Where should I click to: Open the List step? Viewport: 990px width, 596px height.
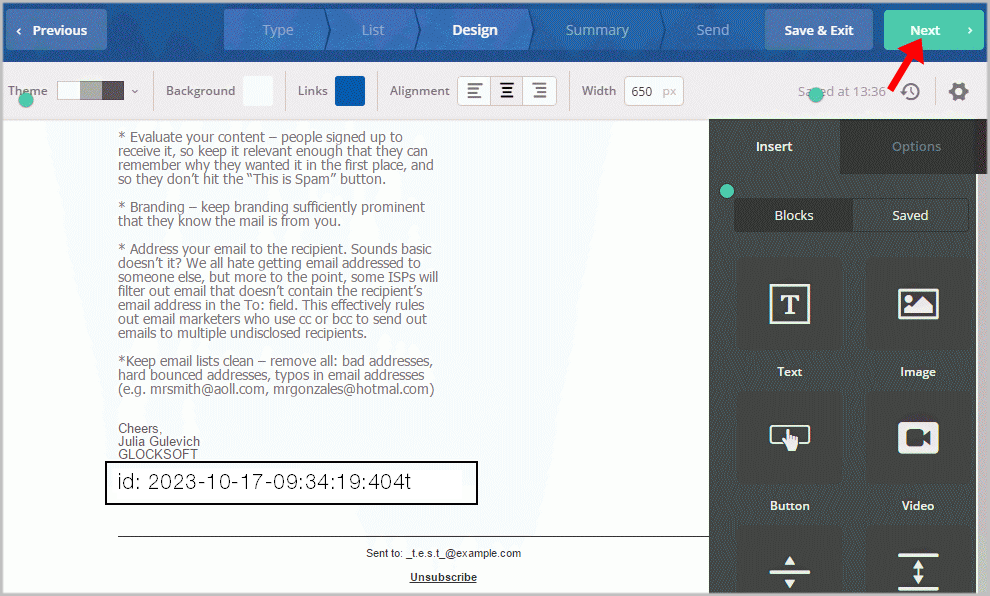click(x=373, y=30)
